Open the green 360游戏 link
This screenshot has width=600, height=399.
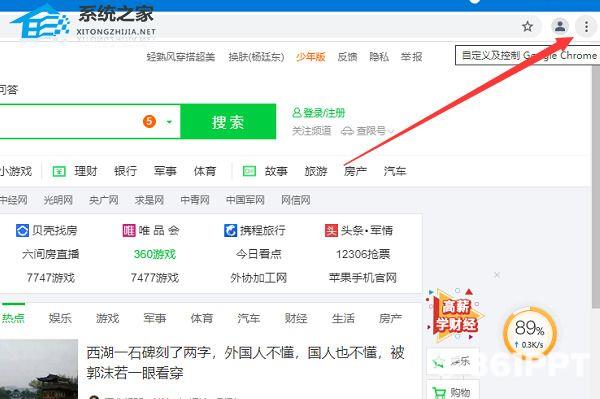[x=155, y=254]
